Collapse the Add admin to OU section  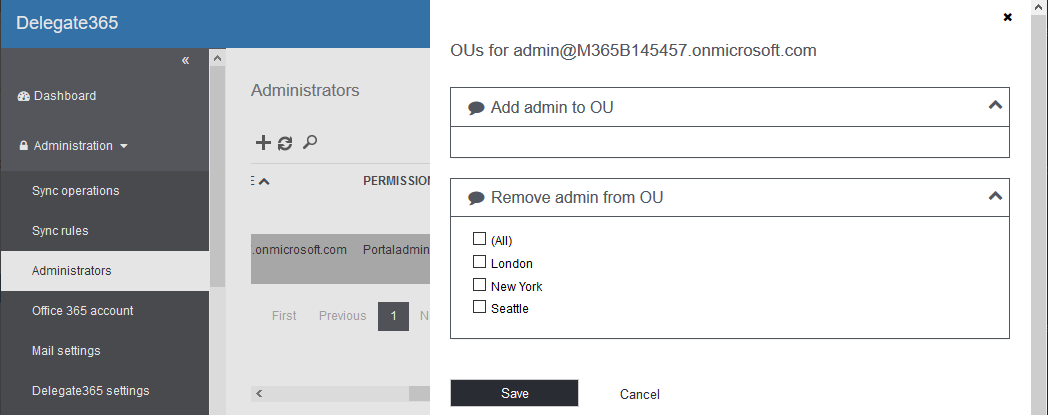994,105
